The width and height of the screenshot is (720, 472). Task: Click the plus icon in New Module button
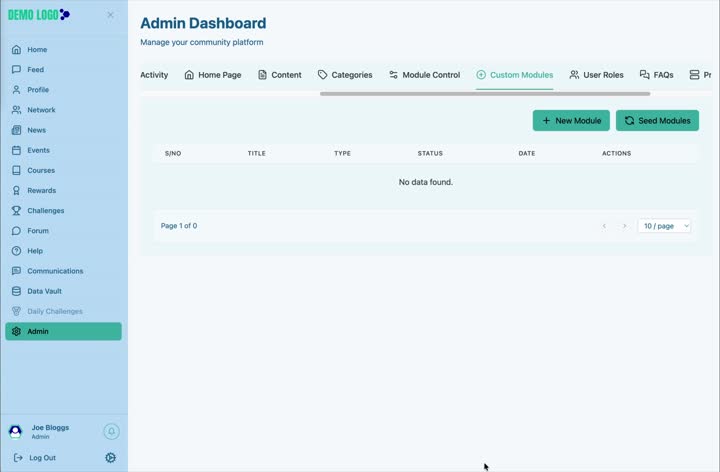[546, 121]
